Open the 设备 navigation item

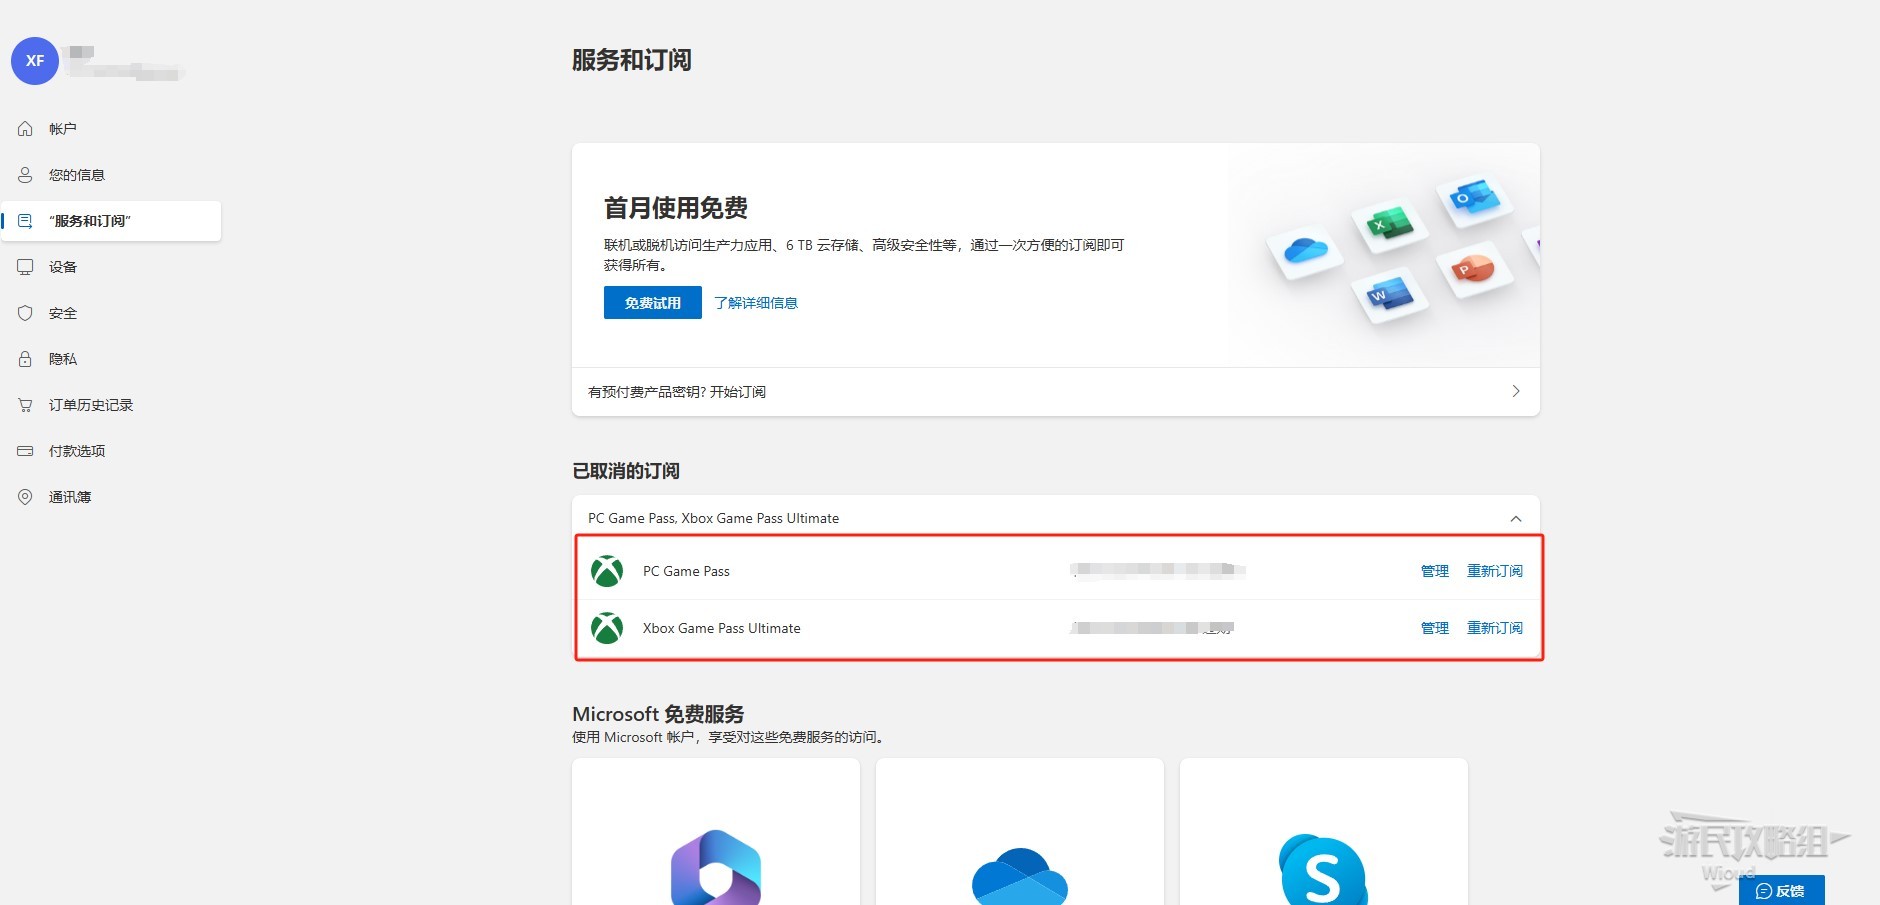(111, 267)
